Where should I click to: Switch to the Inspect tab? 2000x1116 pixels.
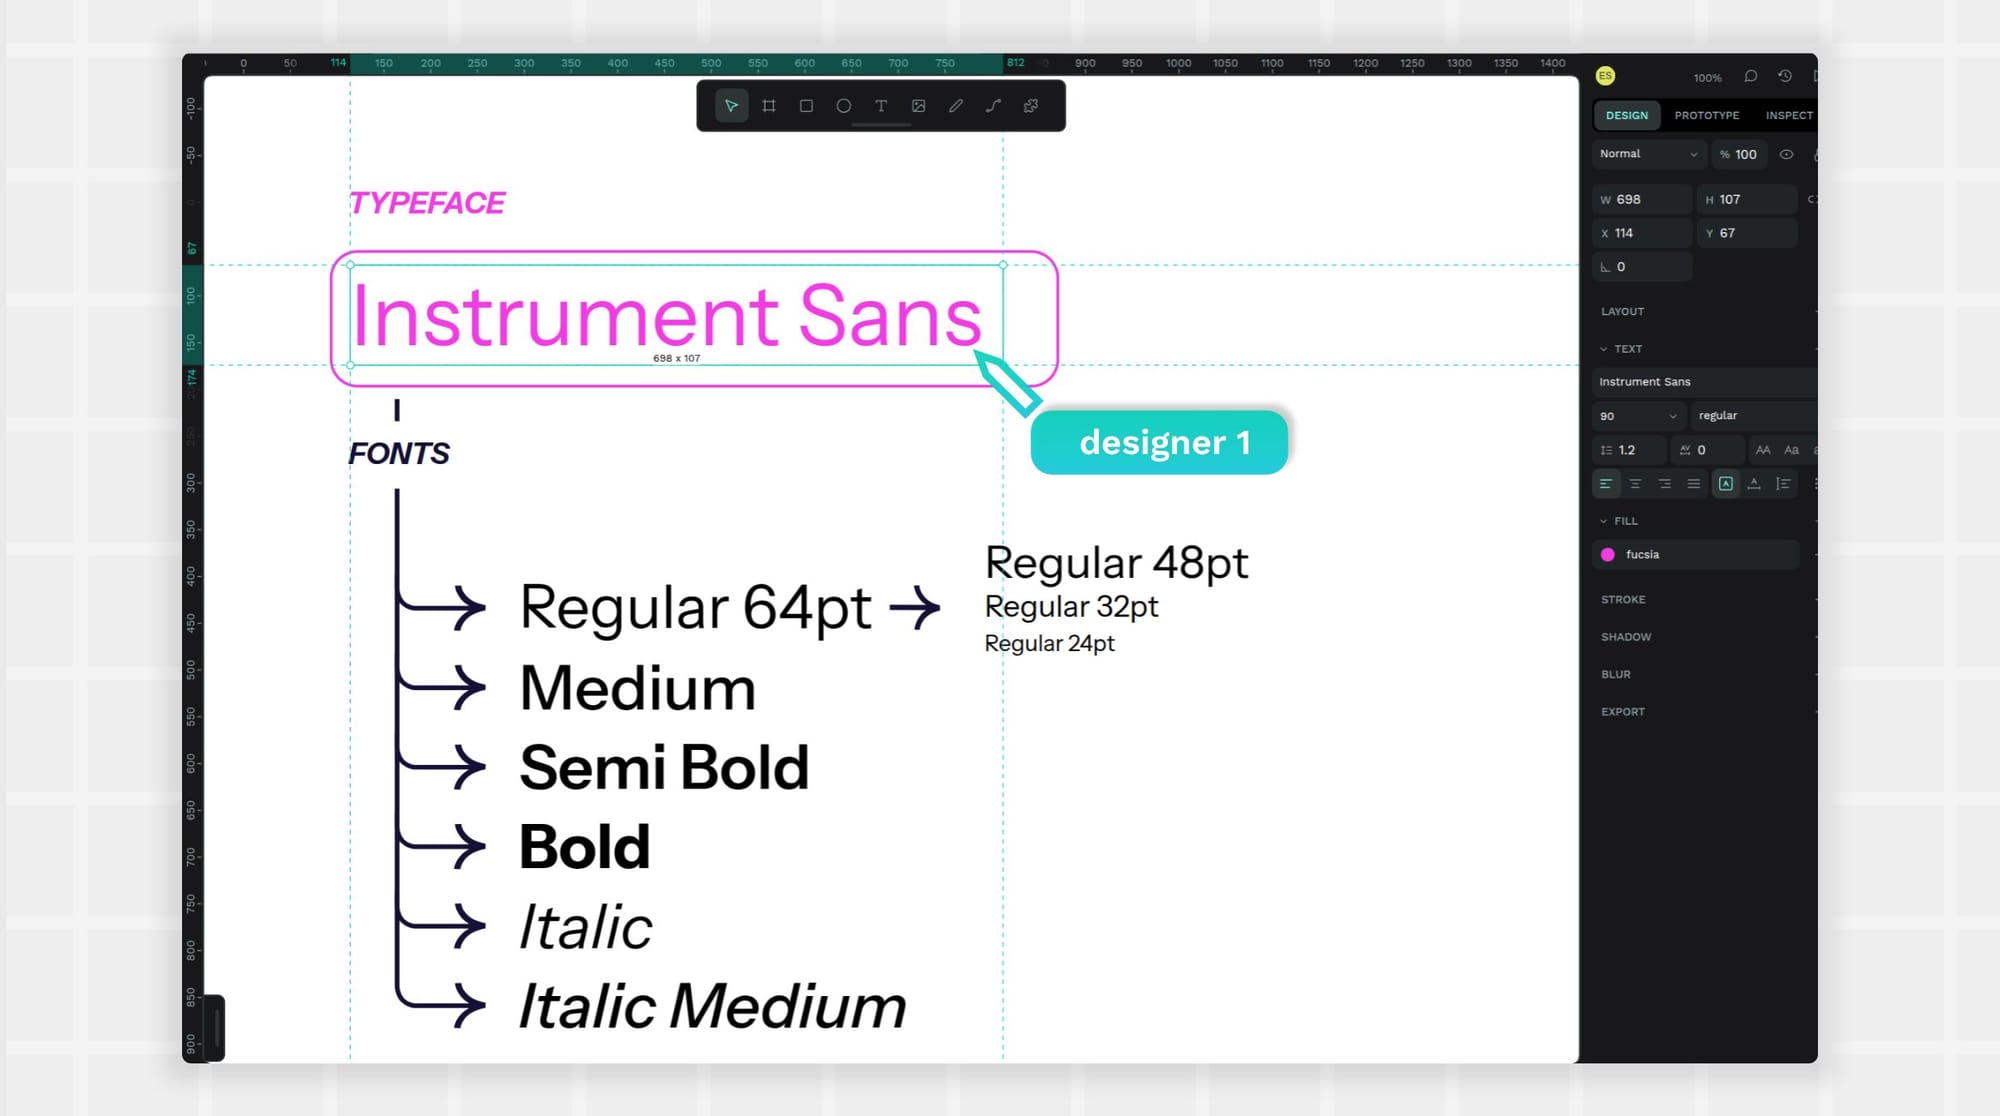pos(1788,116)
